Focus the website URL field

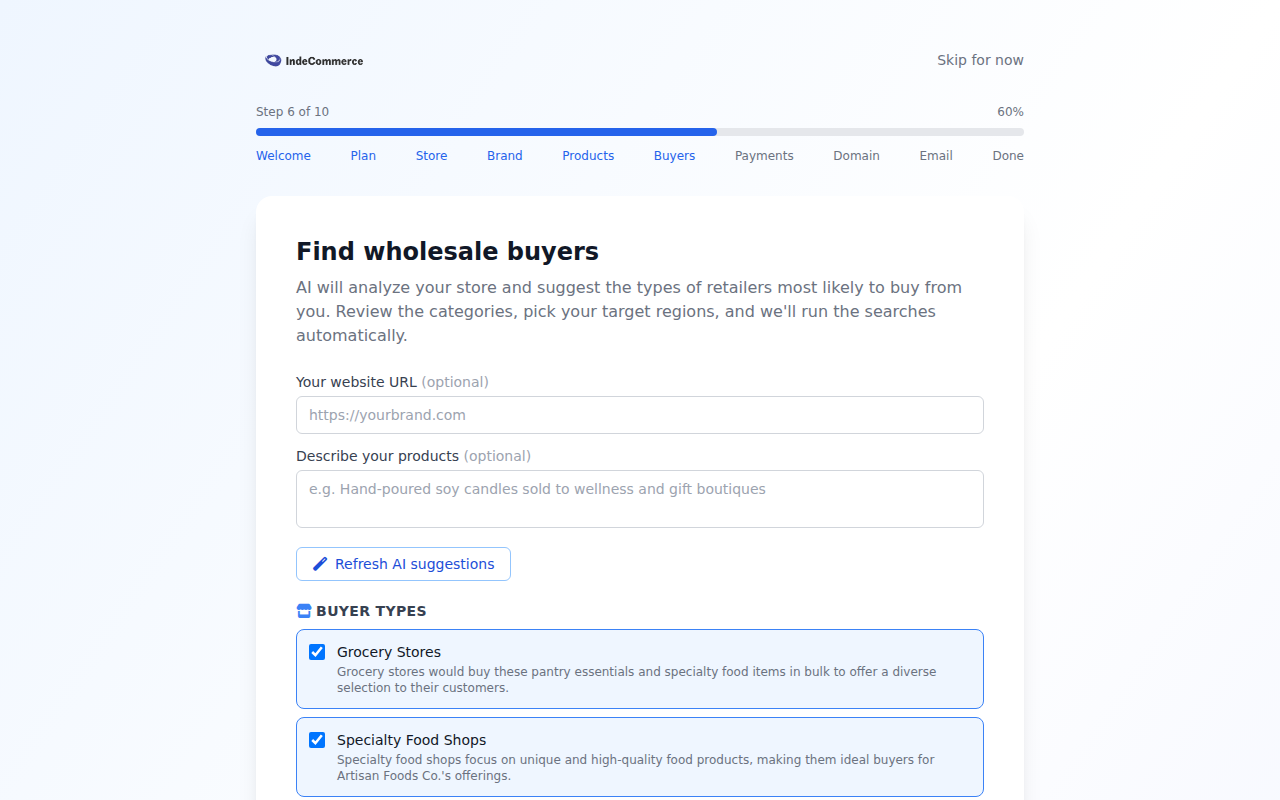(x=640, y=415)
